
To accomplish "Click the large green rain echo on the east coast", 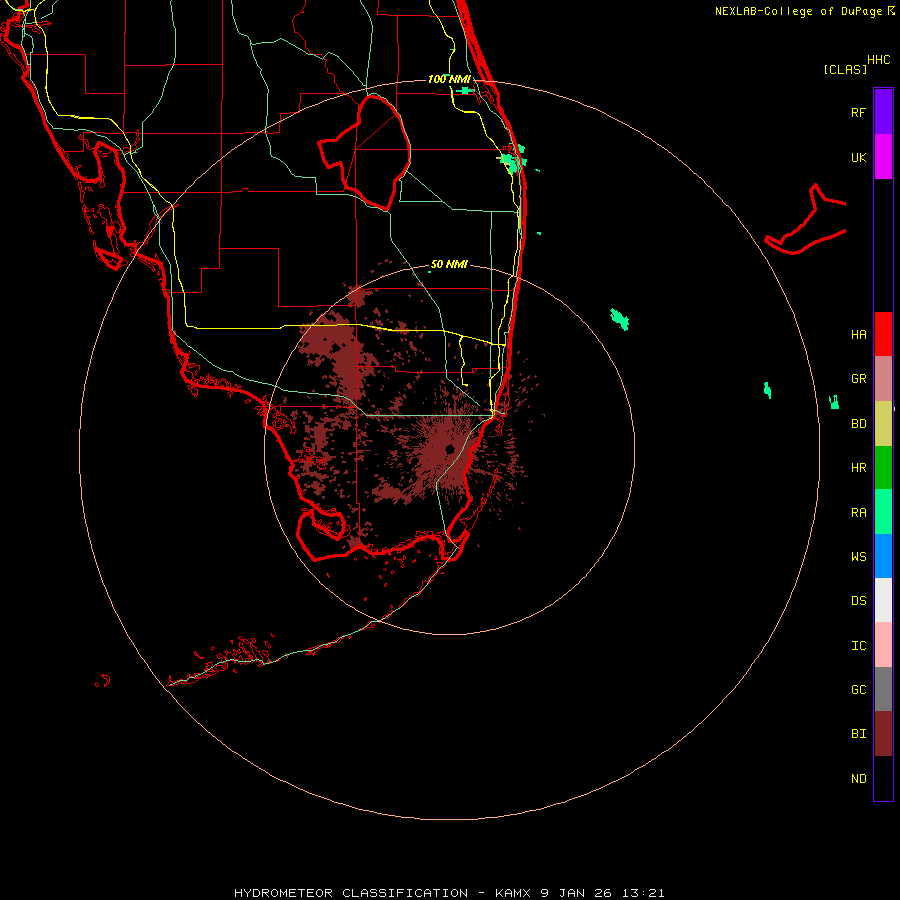I will click(x=513, y=160).
